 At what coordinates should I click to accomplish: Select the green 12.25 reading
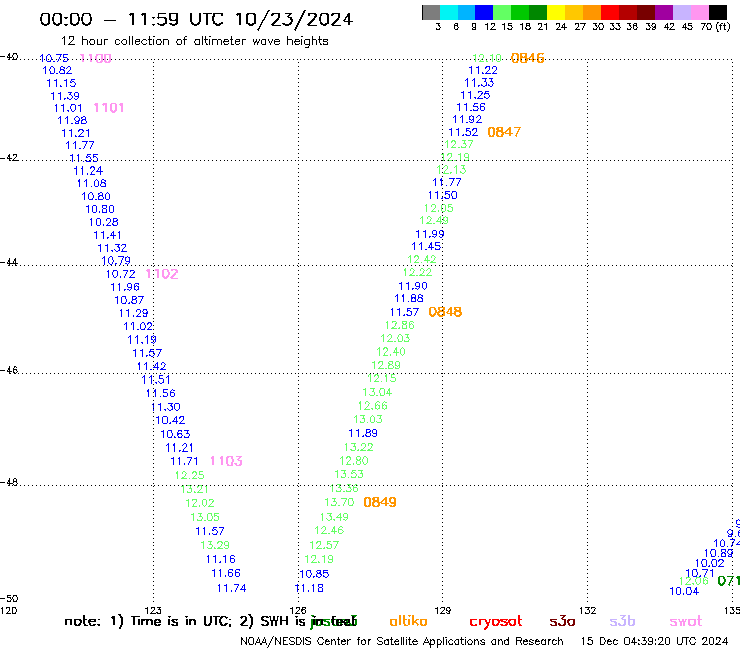click(x=190, y=475)
